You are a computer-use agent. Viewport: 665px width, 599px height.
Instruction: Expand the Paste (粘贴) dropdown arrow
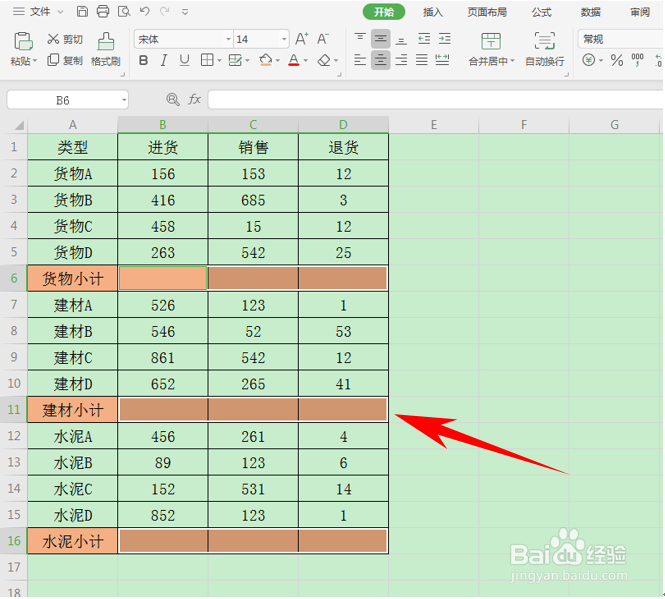coord(35,61)
